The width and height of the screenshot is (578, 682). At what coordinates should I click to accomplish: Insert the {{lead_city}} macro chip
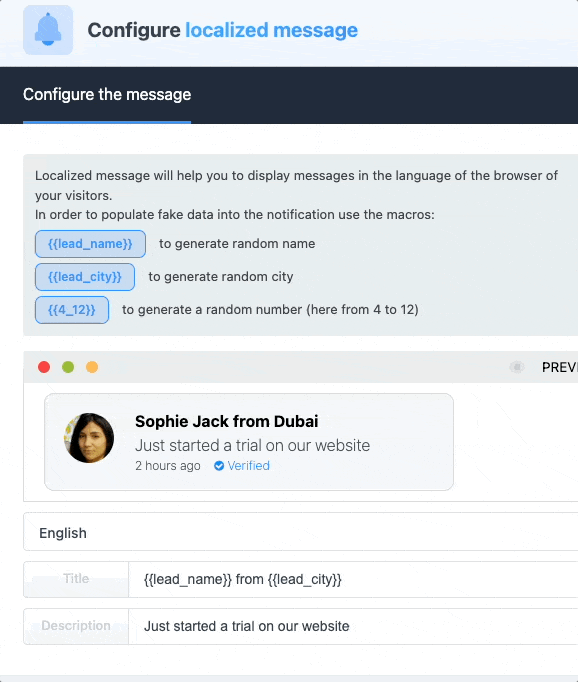click(85, 277)
